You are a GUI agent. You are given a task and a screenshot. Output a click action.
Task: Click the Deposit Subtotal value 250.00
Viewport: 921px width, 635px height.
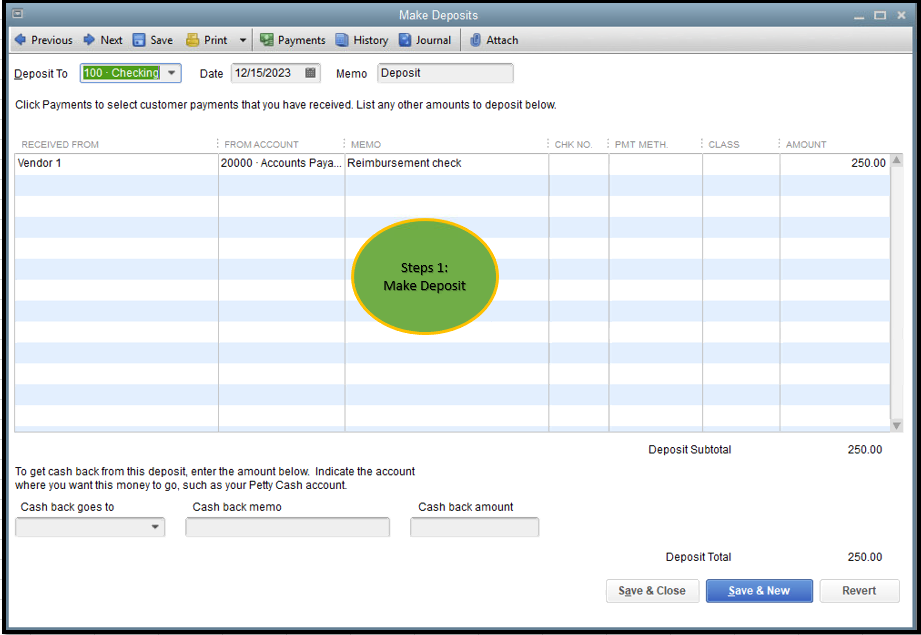(x=865, y=449)
